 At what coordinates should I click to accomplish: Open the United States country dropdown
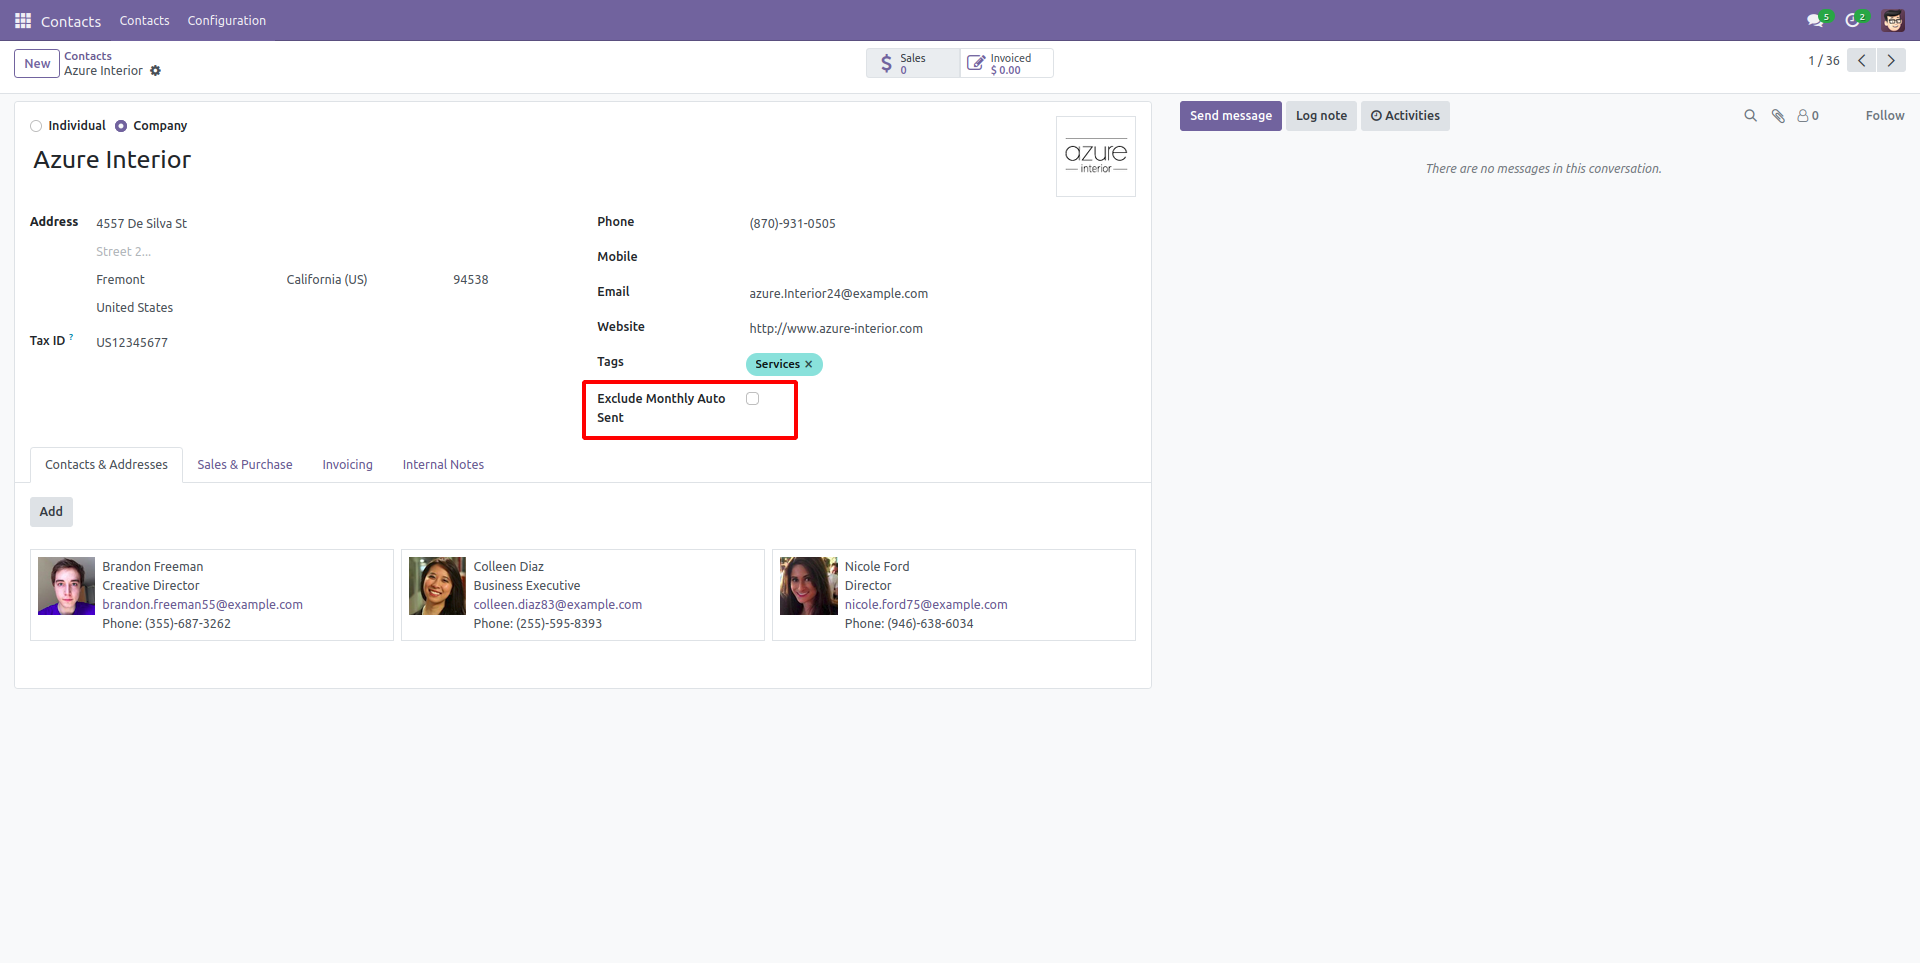click(292, 308)
